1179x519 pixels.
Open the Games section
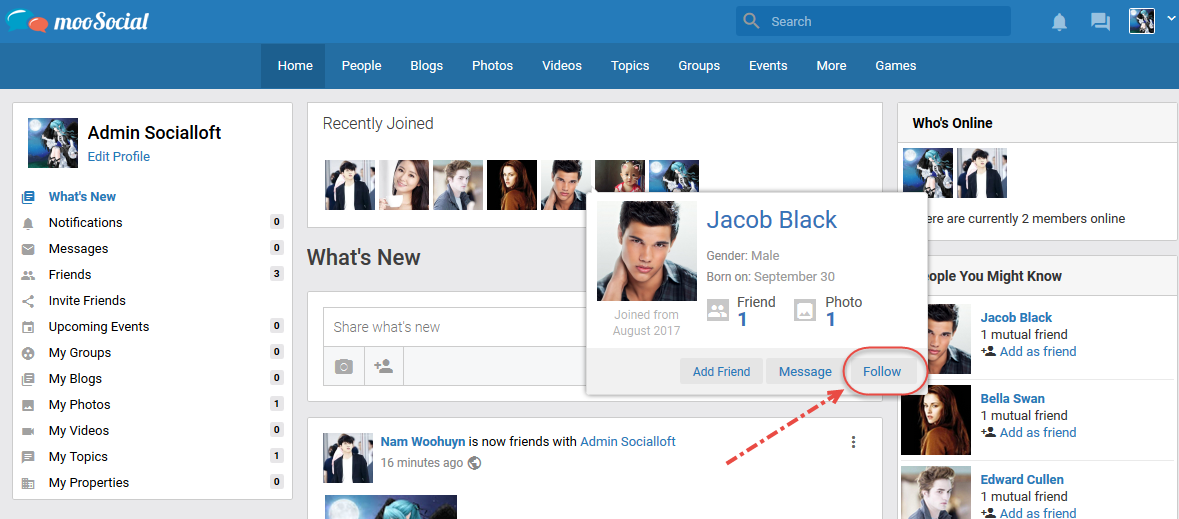click(x=896, y=65)
